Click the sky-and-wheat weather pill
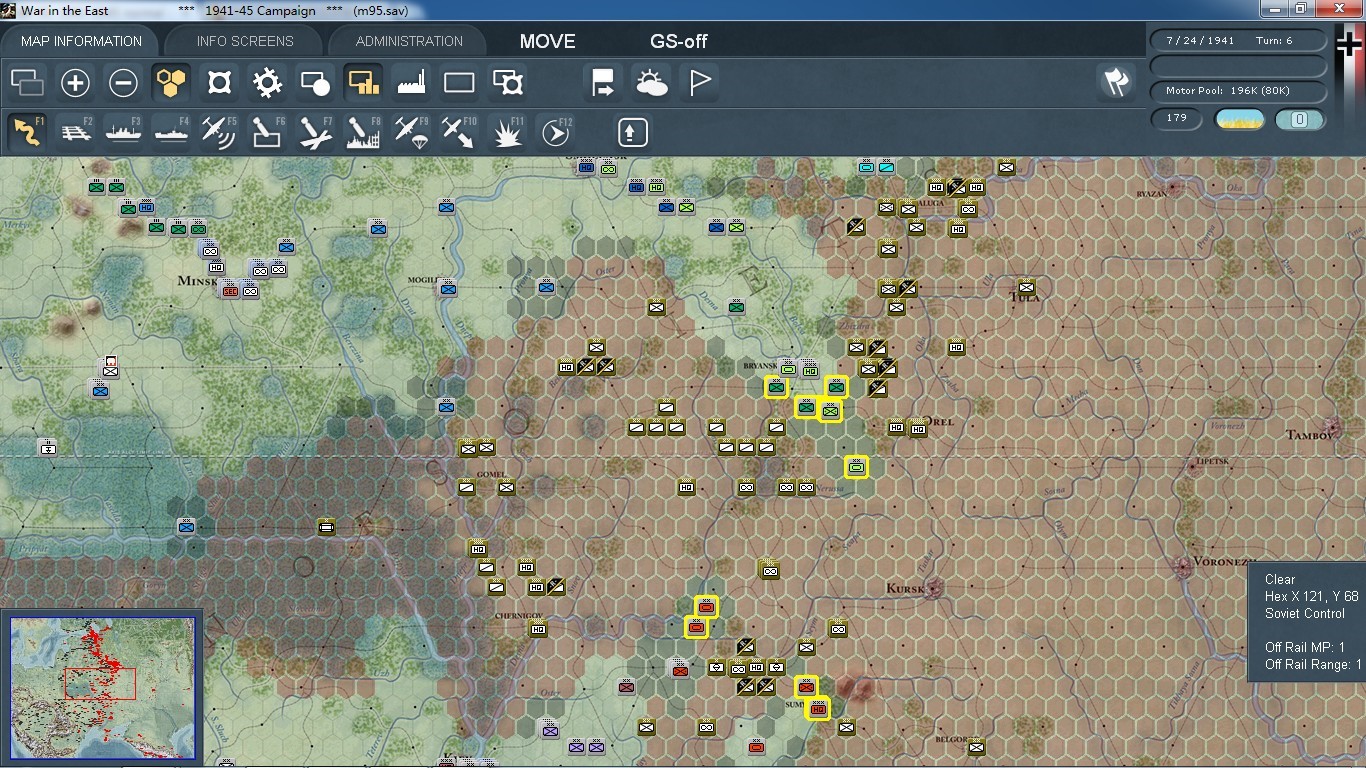The image size is (1366, 768). pos(1239,120)
